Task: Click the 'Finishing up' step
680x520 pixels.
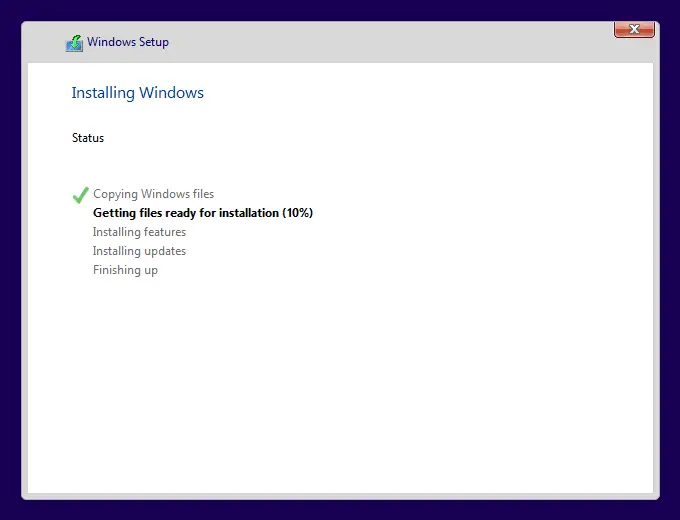Action: [x=125, y=270]
